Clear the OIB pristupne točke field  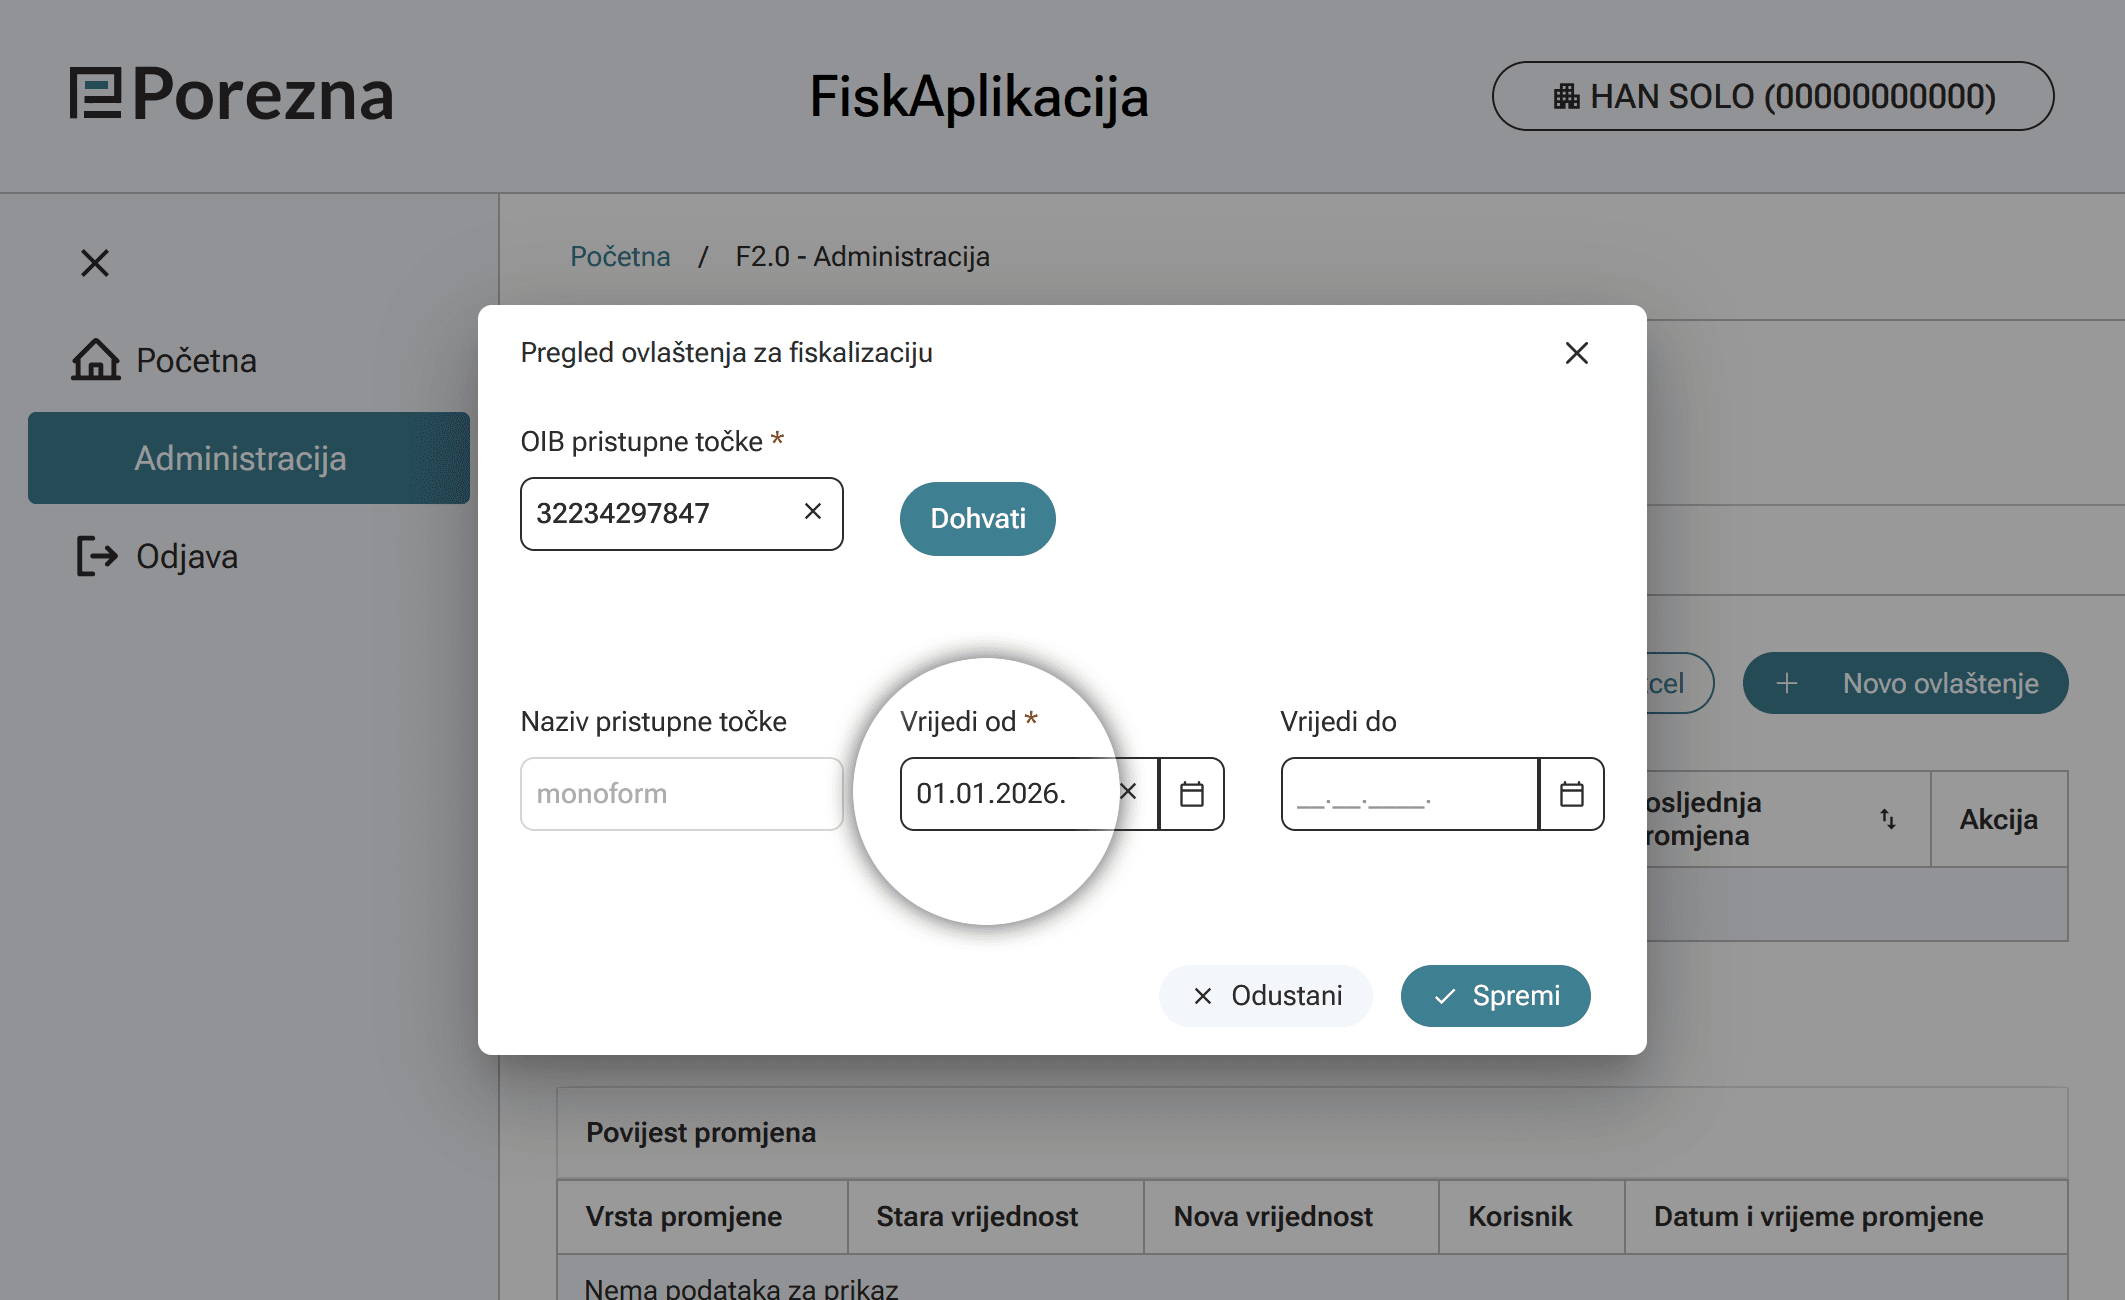pyautogui.click(x=812, y=512)
